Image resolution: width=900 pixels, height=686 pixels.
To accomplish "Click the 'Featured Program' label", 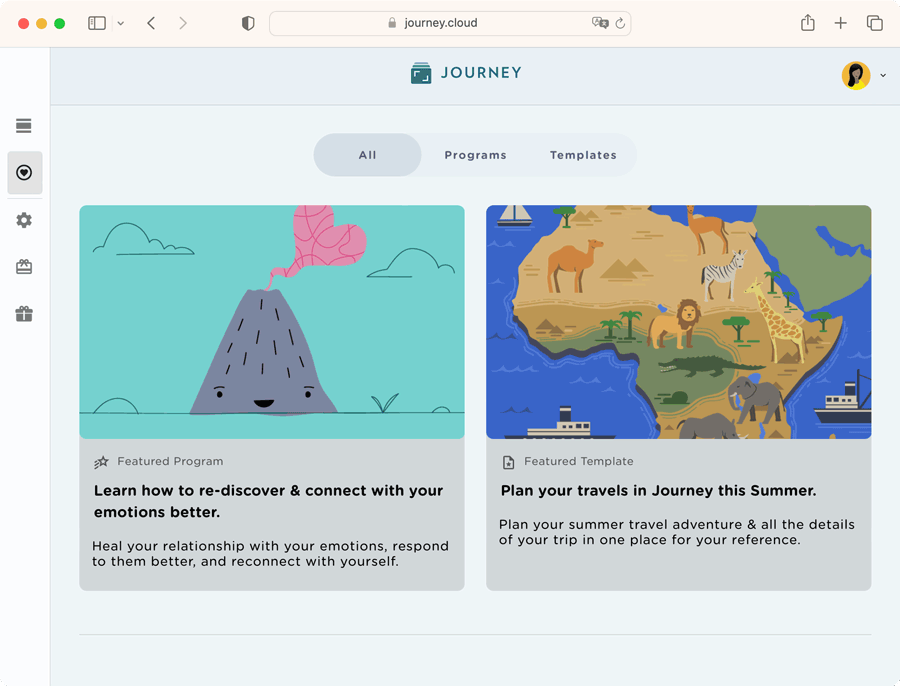I will tap(170, 462).
